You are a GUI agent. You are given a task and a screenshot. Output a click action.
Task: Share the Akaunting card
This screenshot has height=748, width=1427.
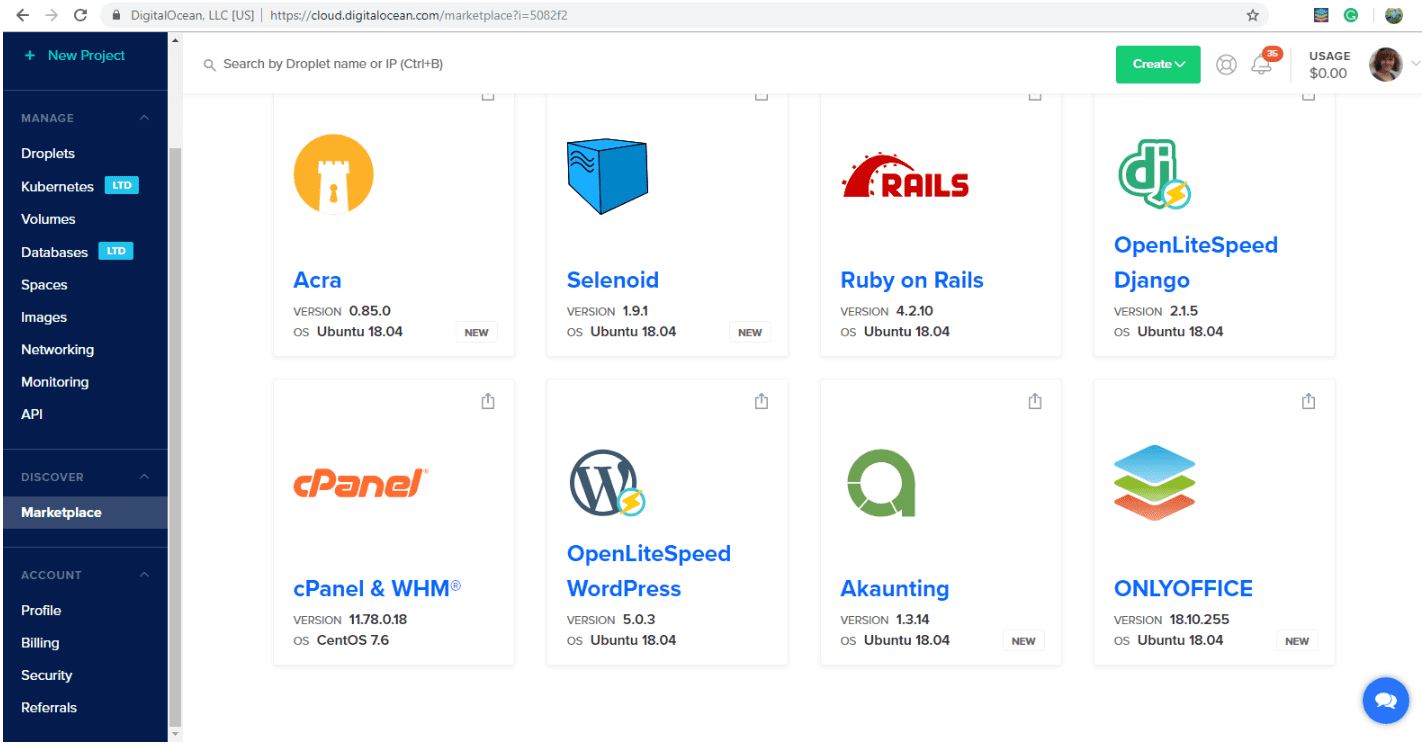click(x=1035, y=401)
